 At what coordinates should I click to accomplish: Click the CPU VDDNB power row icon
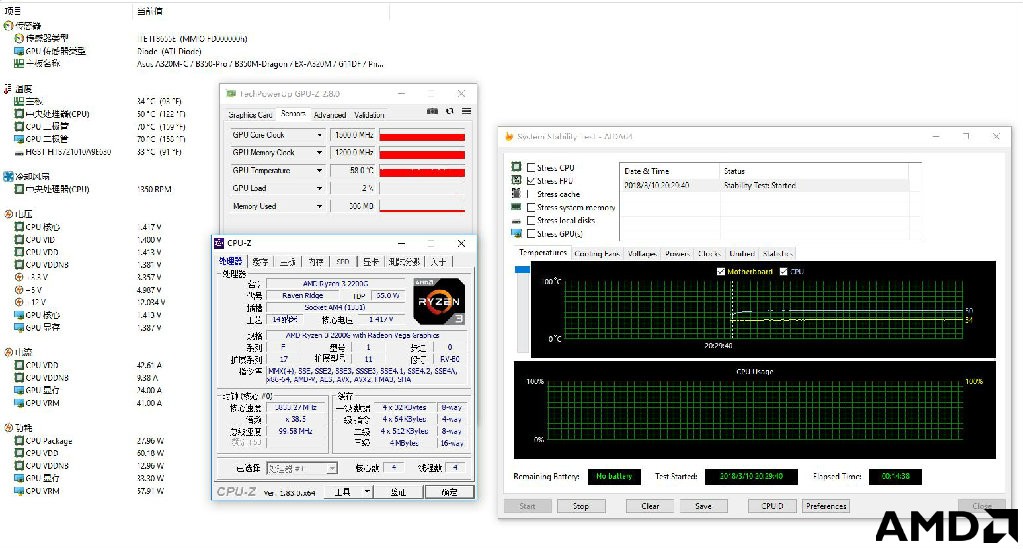pyautogui.click(x=19, y=465)
